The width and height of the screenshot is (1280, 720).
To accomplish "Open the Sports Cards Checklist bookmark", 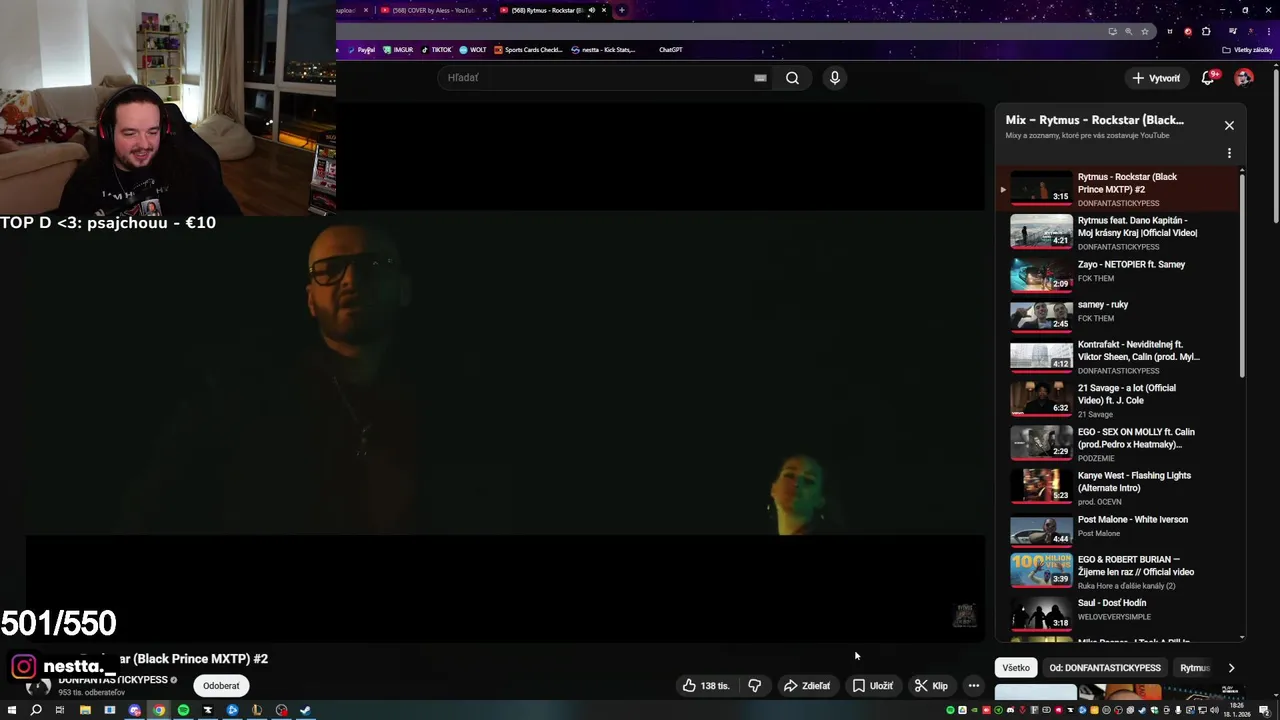I will click(529, 50).
